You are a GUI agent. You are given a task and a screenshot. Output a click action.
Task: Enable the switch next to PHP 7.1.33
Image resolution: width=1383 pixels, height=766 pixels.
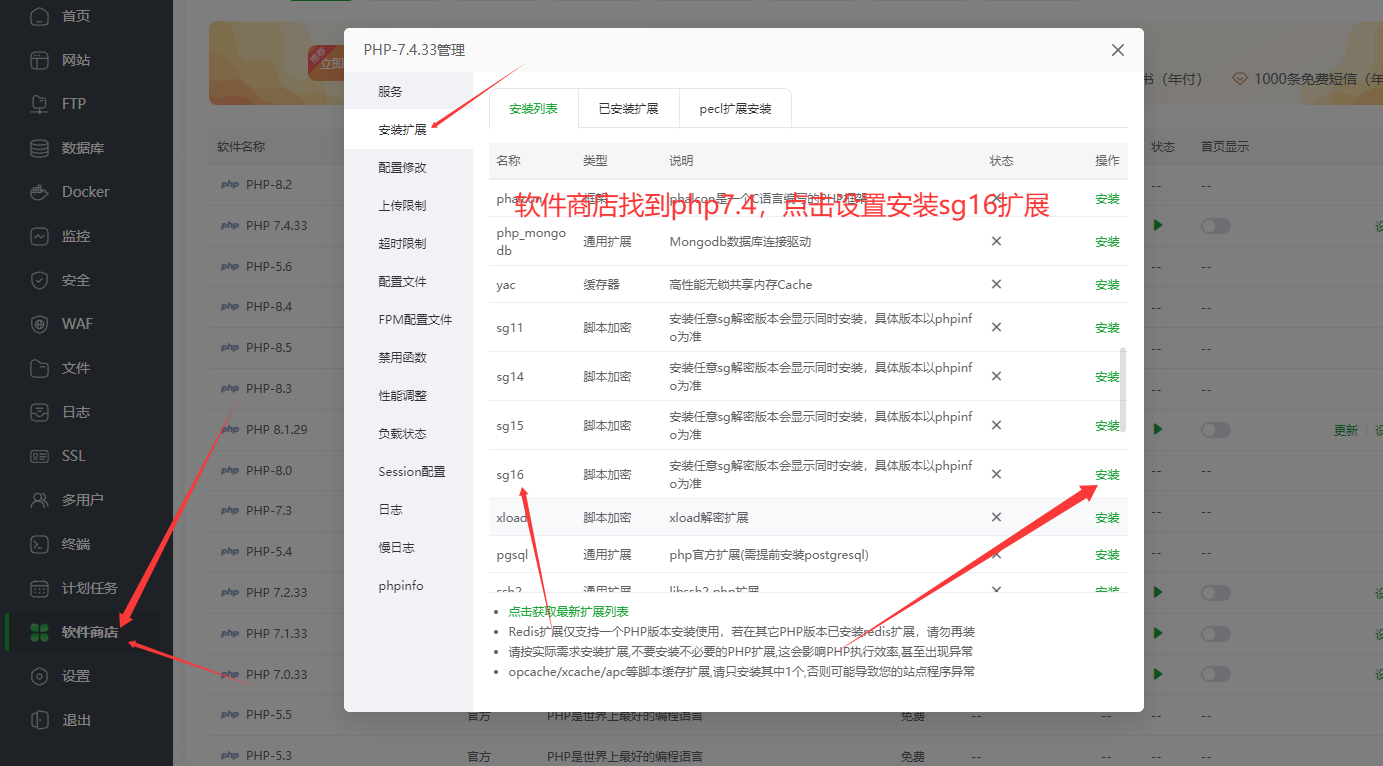[1215, 633]
